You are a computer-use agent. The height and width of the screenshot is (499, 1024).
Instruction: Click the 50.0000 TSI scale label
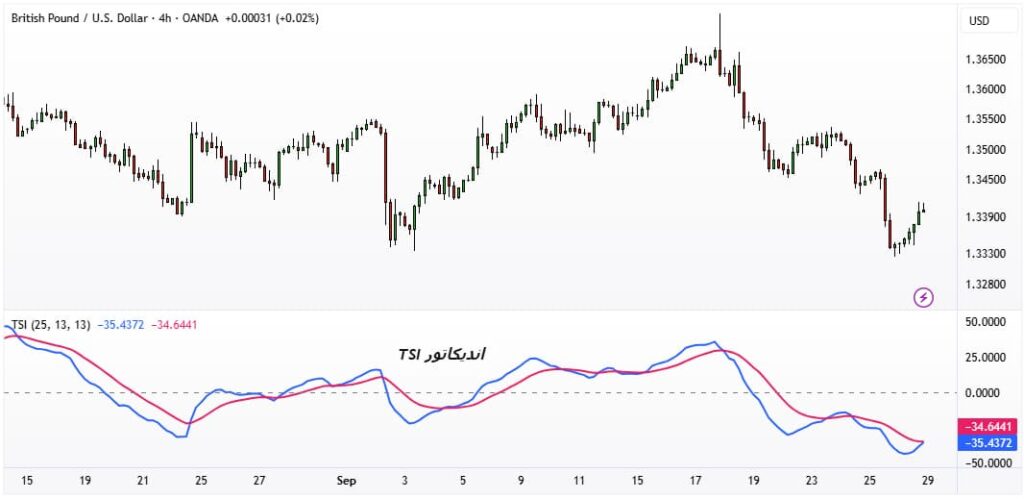pos(984,323)
